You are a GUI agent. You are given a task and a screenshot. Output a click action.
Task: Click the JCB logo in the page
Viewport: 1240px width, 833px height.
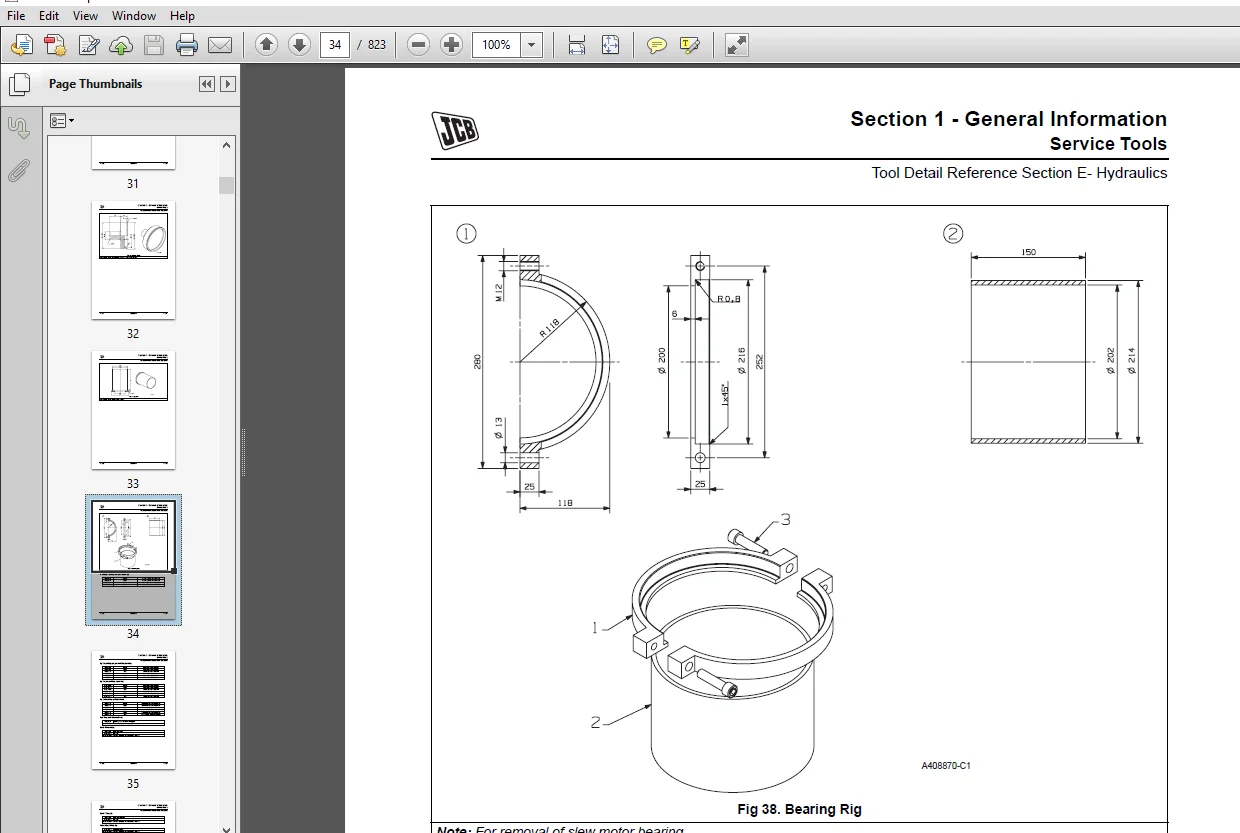point(455,130)
